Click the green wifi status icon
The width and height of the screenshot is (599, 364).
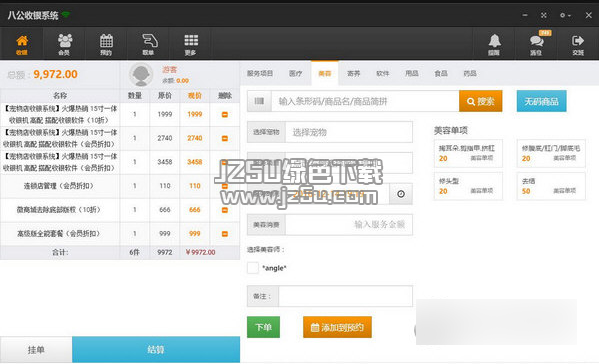pyautogui.click(x=66, y=15)
